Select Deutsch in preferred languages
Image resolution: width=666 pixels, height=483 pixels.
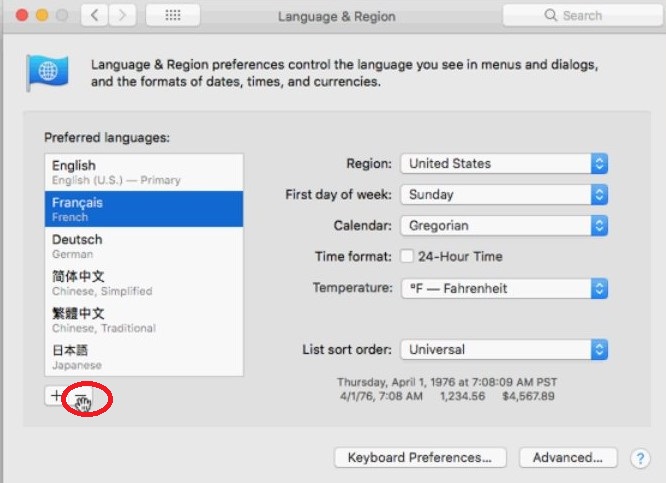pyautogui.click(x=144, y=246)
